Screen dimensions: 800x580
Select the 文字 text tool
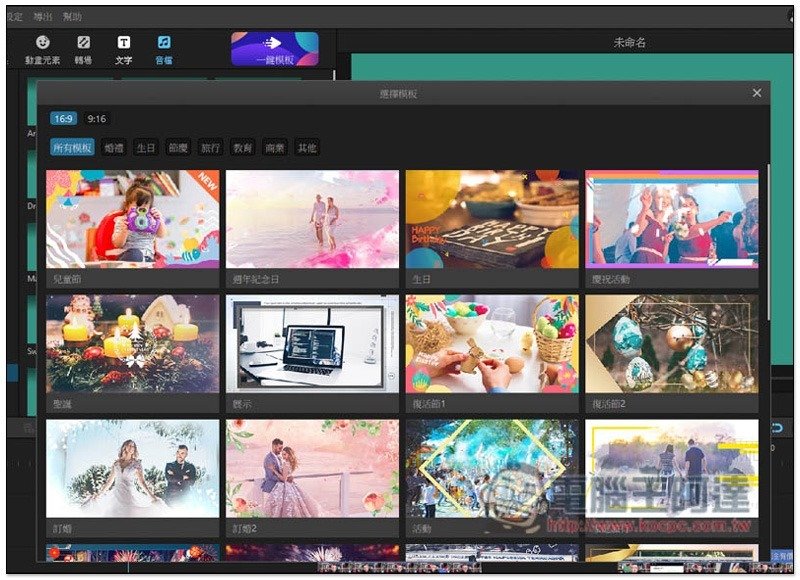124,49
